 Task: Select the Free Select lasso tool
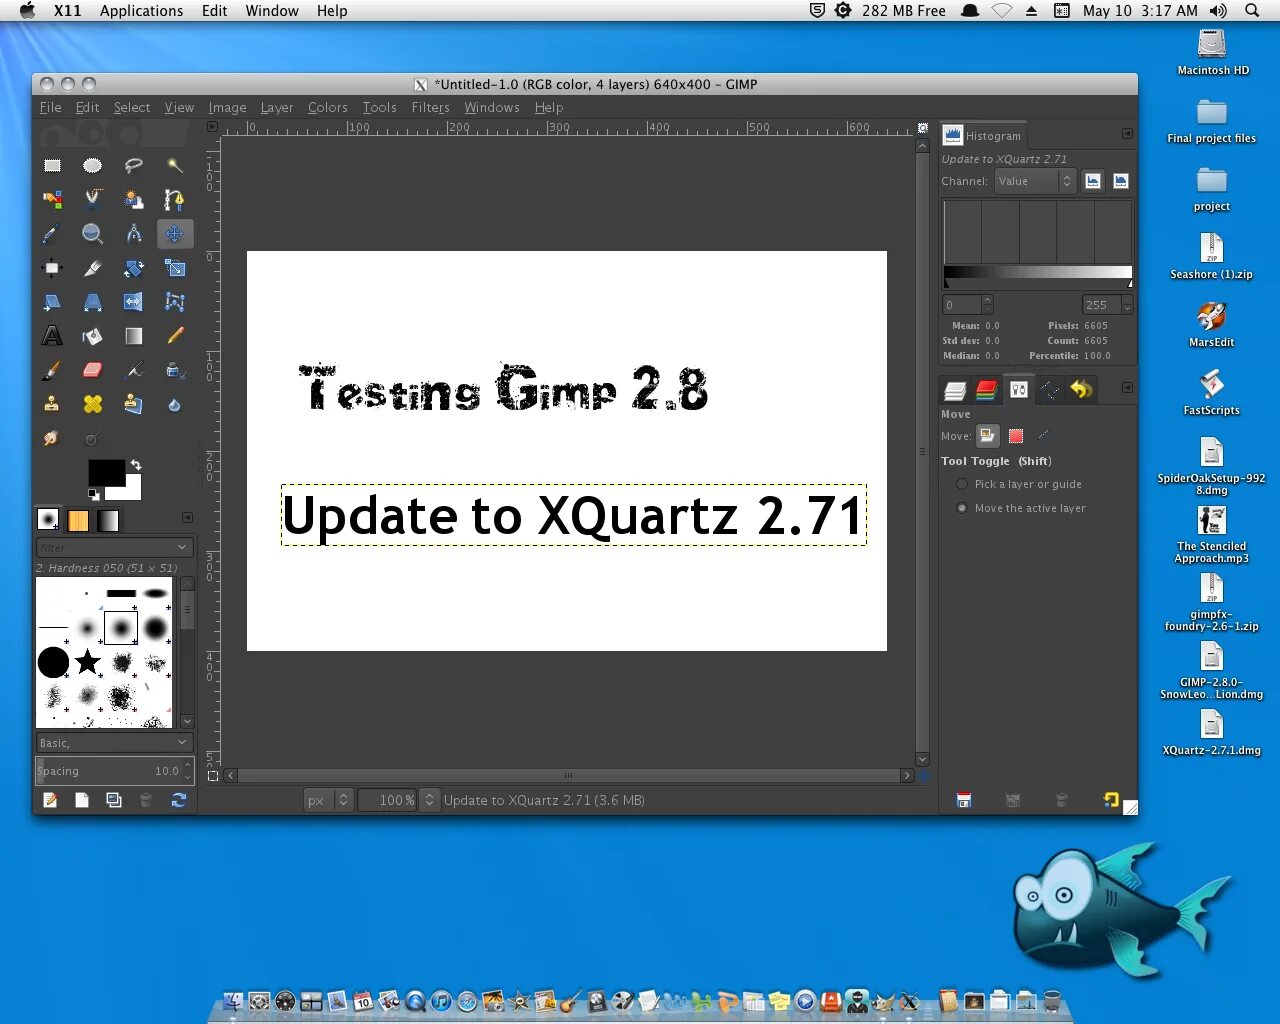tap(134, 165)
